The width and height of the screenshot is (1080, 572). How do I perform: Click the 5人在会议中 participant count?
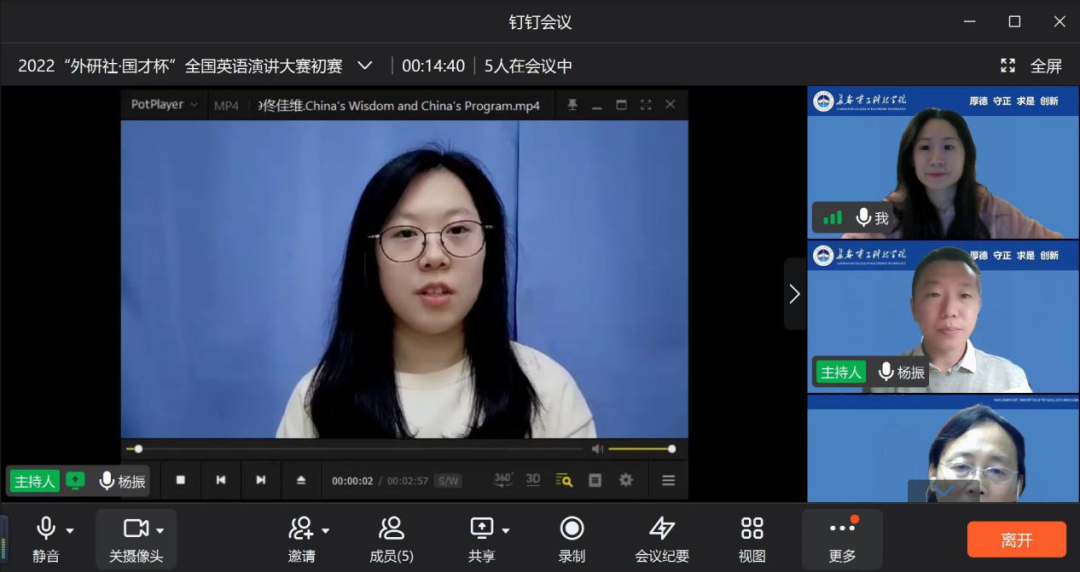click(528, 66)
